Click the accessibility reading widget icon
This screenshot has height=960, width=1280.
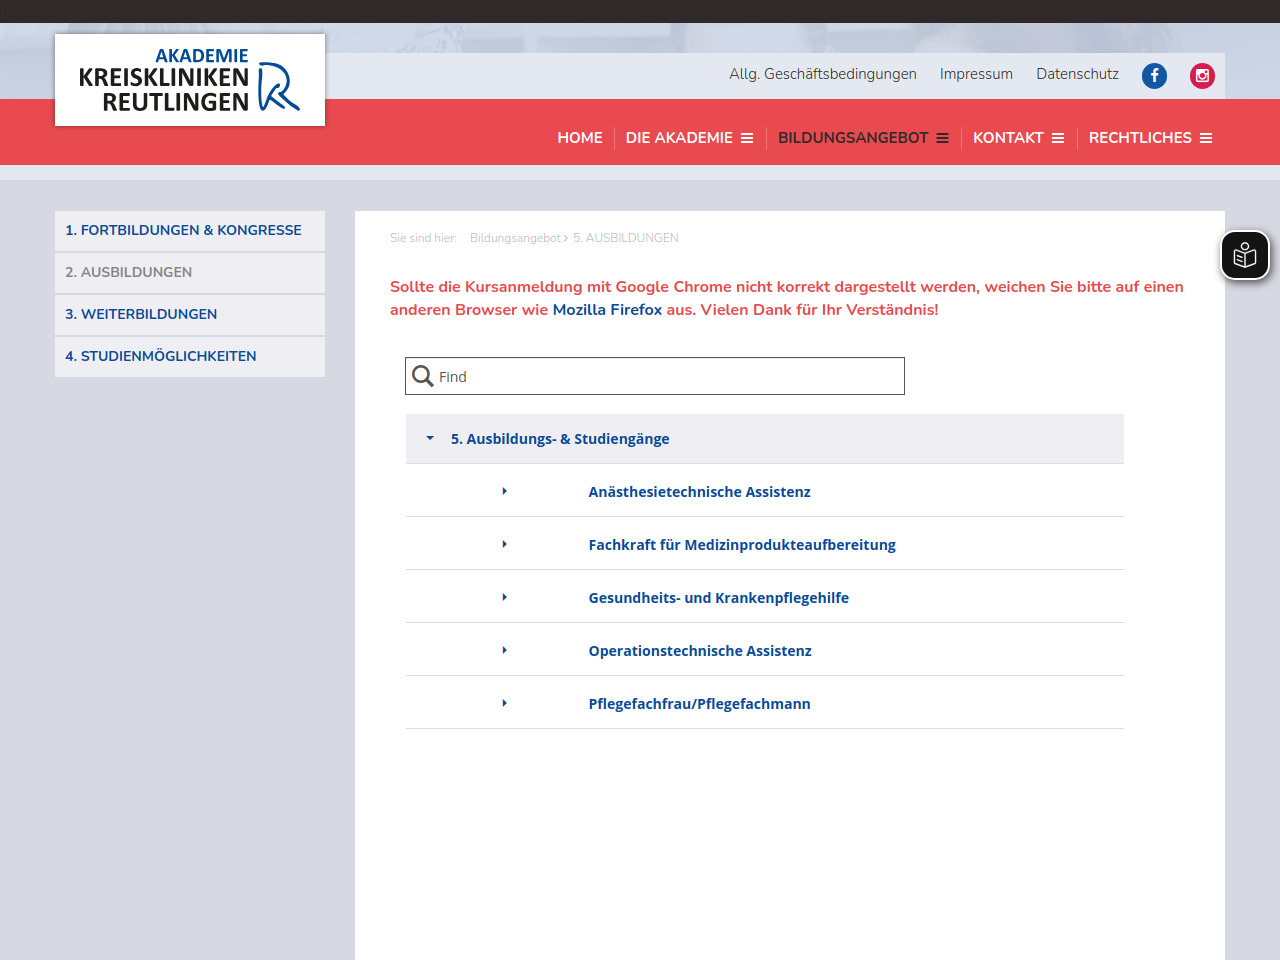click(x=1244, y=256)
